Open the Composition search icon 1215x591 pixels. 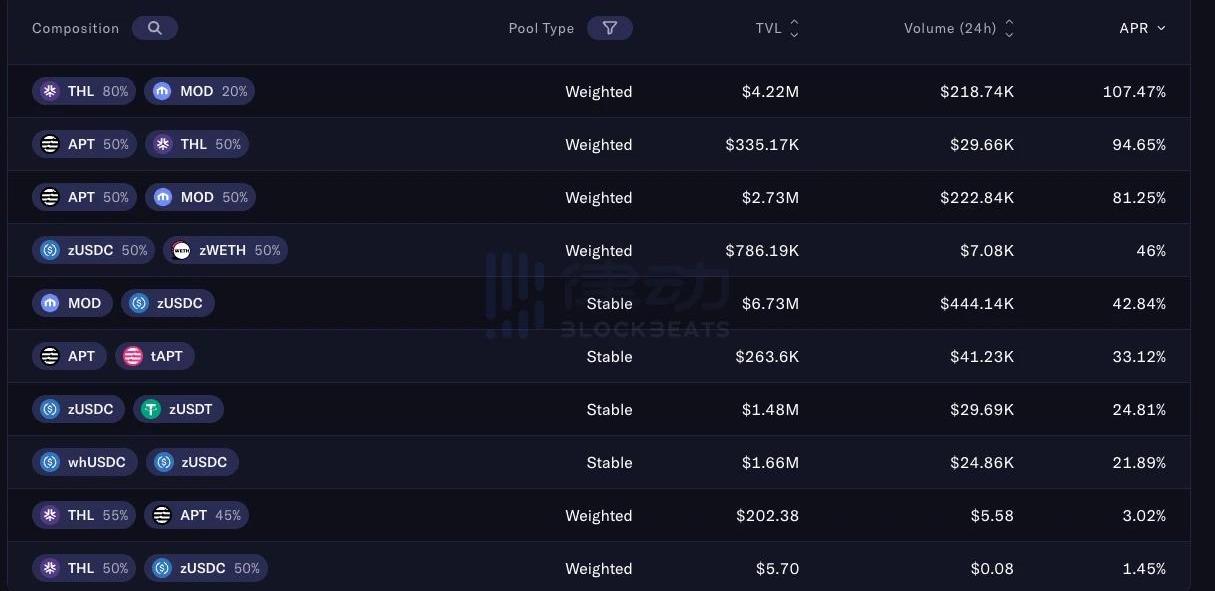pos(154,28)
